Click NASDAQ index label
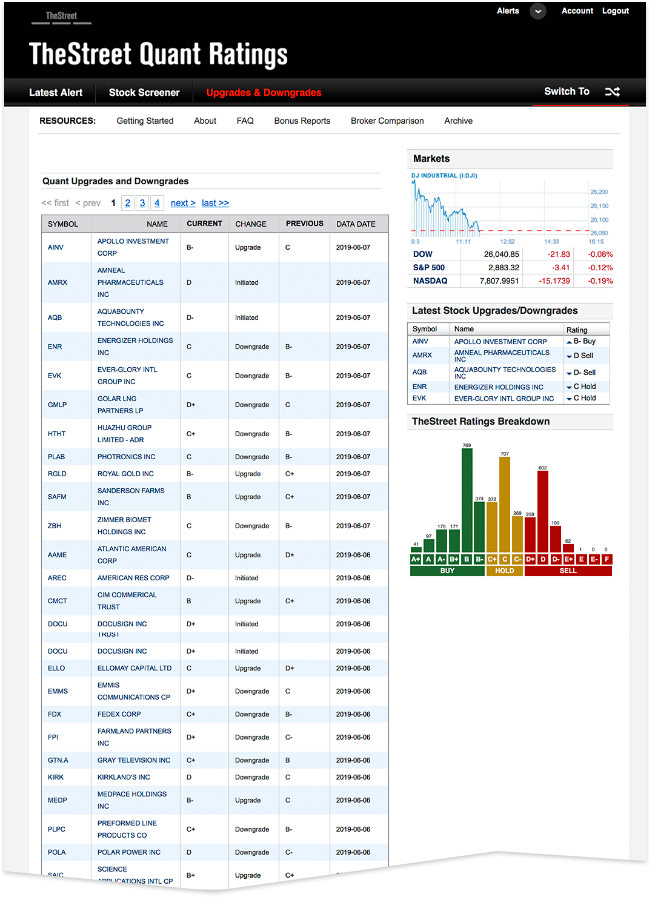This screenshot has height=897, width=649. [x=430, y=281]
